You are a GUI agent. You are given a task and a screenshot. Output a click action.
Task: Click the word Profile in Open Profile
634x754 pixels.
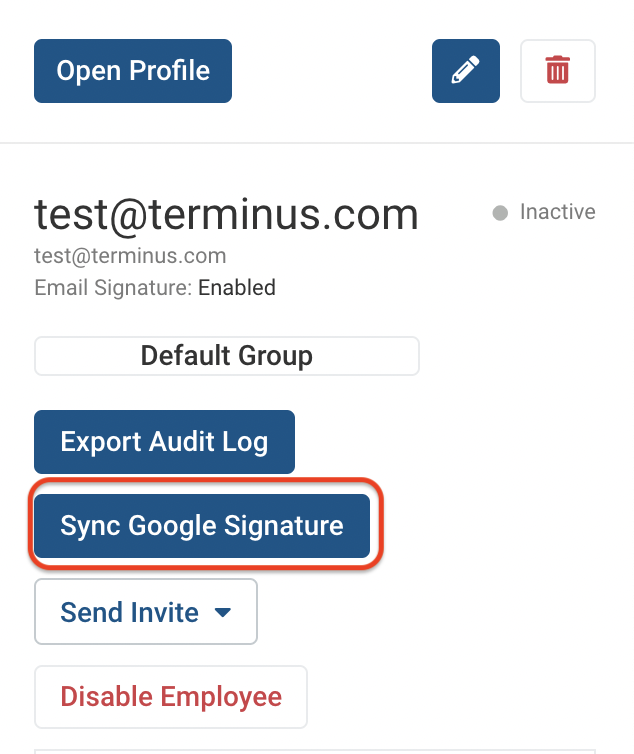click(170, 71)
